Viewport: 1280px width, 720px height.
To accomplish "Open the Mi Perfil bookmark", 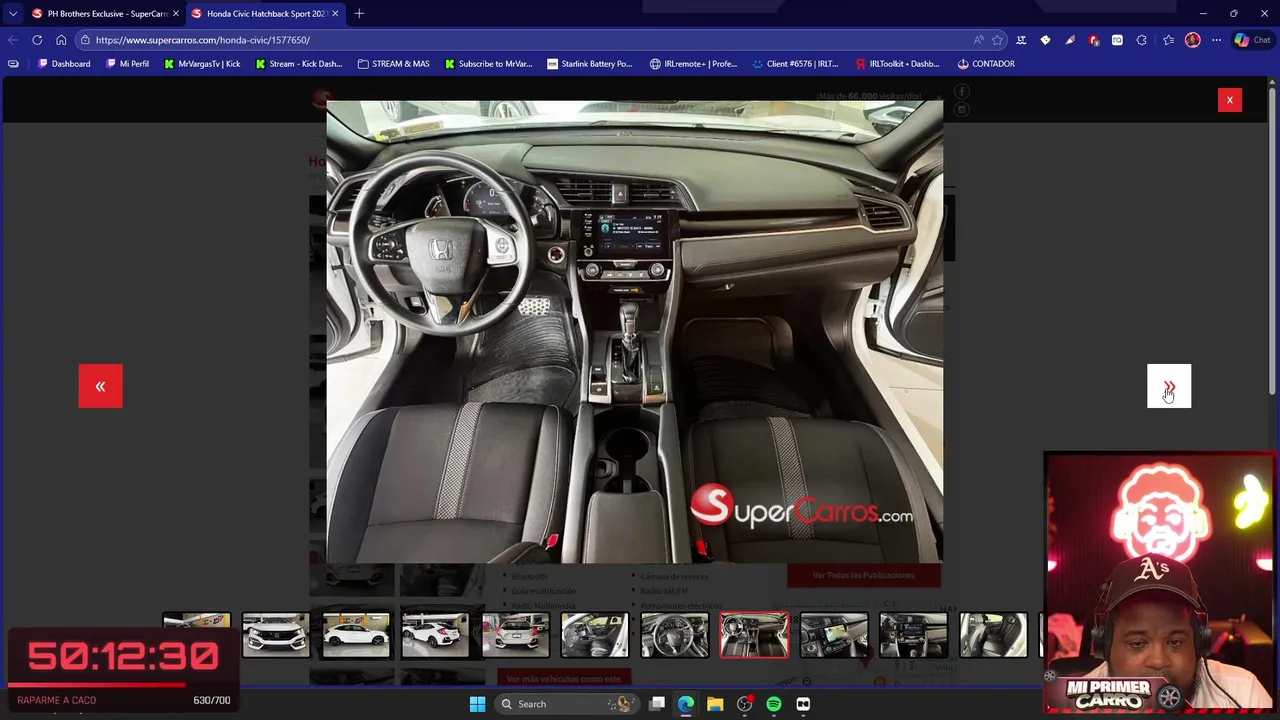I will (x=127, y=64).
